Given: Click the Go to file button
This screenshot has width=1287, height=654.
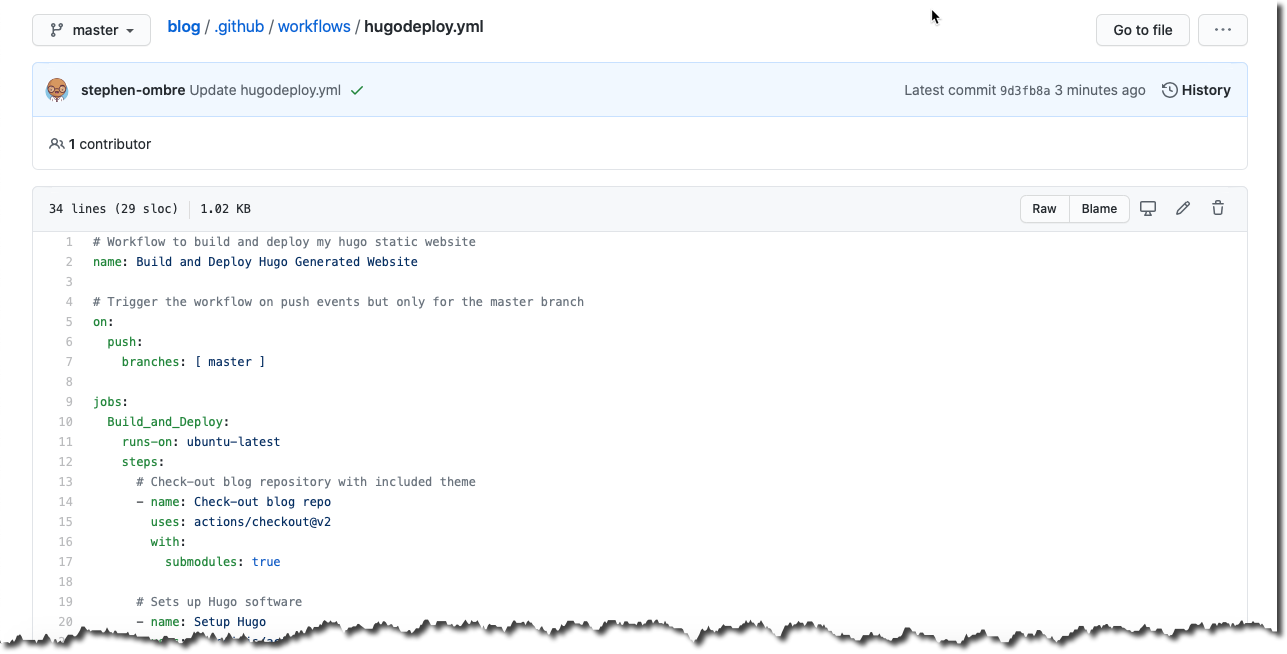Looking at the screenshot, I should [x=1143, y=30].
